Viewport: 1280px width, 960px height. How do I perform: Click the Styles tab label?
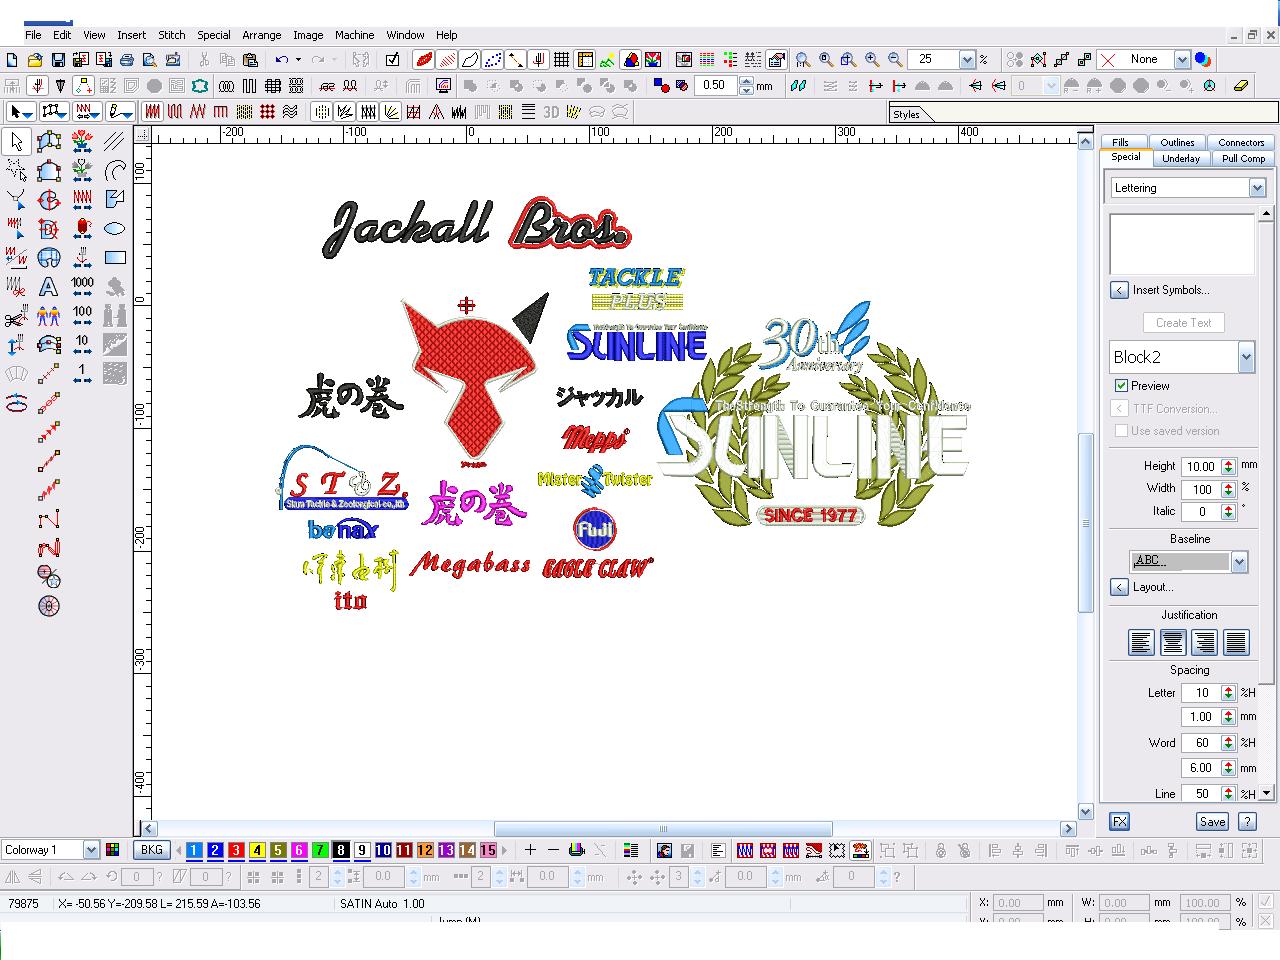point(907,114)
